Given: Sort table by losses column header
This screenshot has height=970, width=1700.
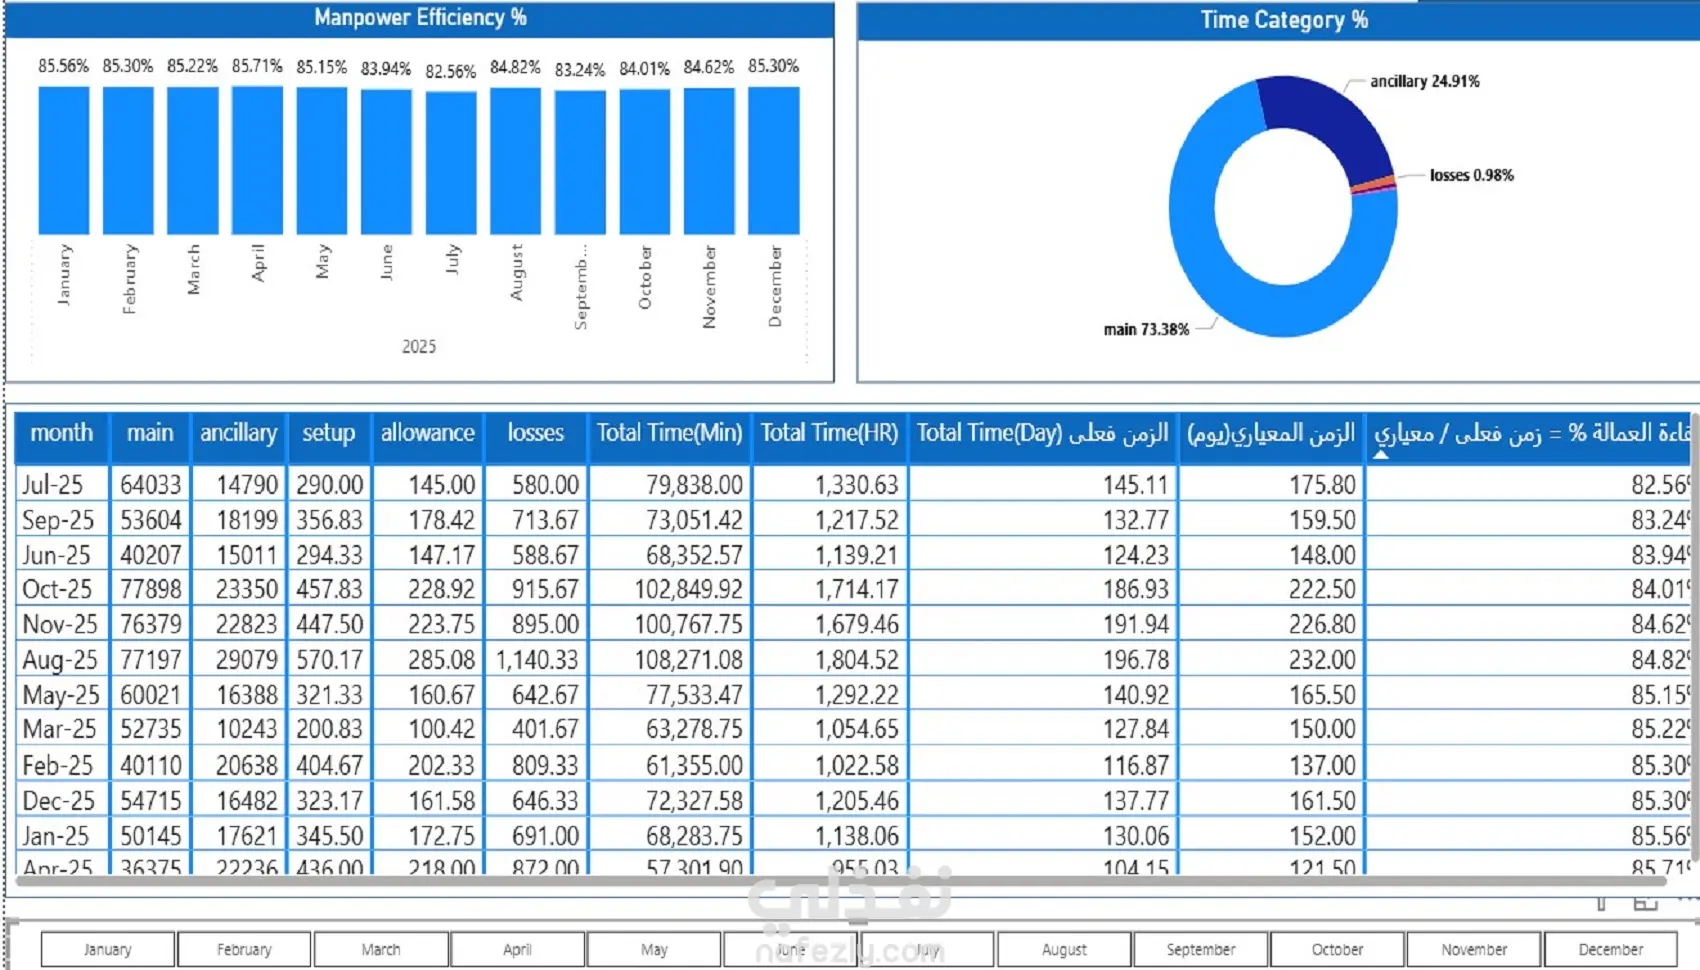Looking at the screenshot, I should (x=536, y=433).
